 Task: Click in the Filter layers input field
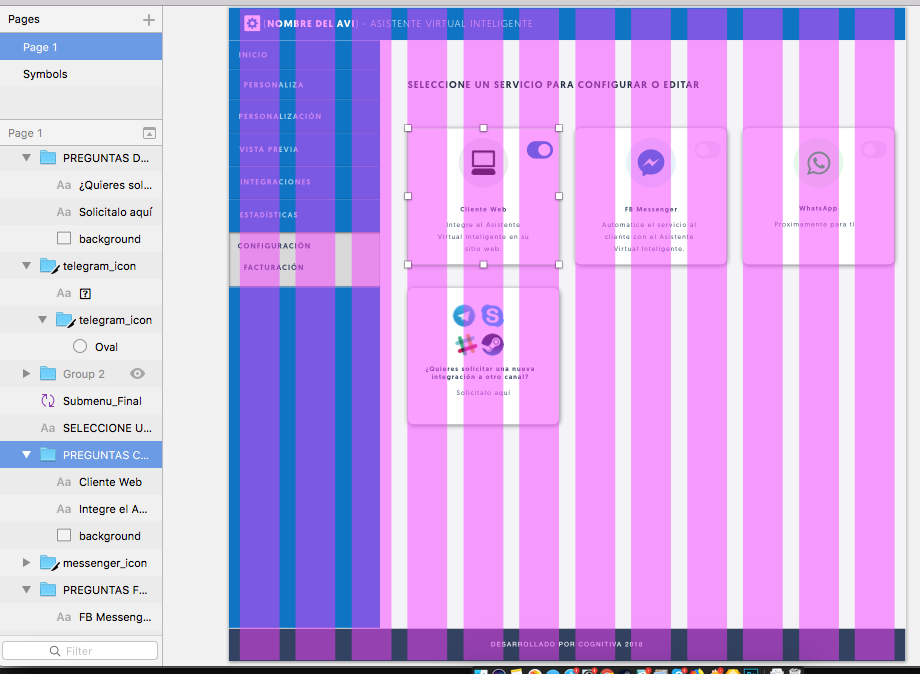(x=80, y=651)
